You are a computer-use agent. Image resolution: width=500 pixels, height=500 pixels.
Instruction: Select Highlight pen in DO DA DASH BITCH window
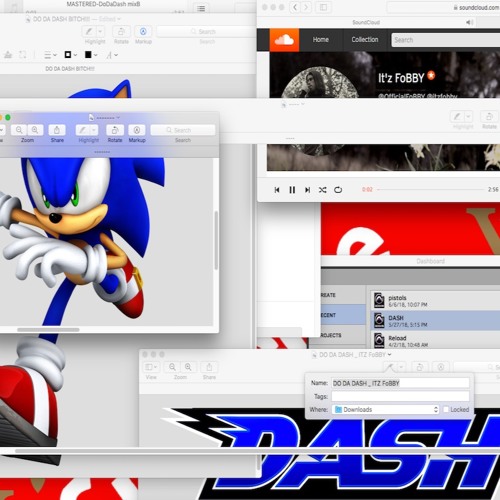(89, 32)
